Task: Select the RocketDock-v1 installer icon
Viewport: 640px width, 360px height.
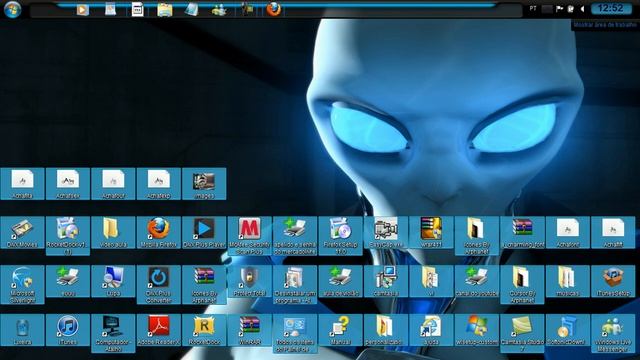Action: pos(68,236)
